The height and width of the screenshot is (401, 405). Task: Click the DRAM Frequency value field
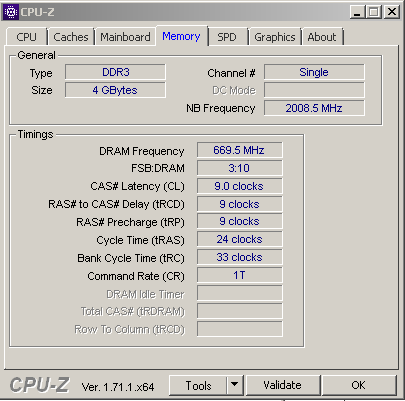(x=239, y=150)
